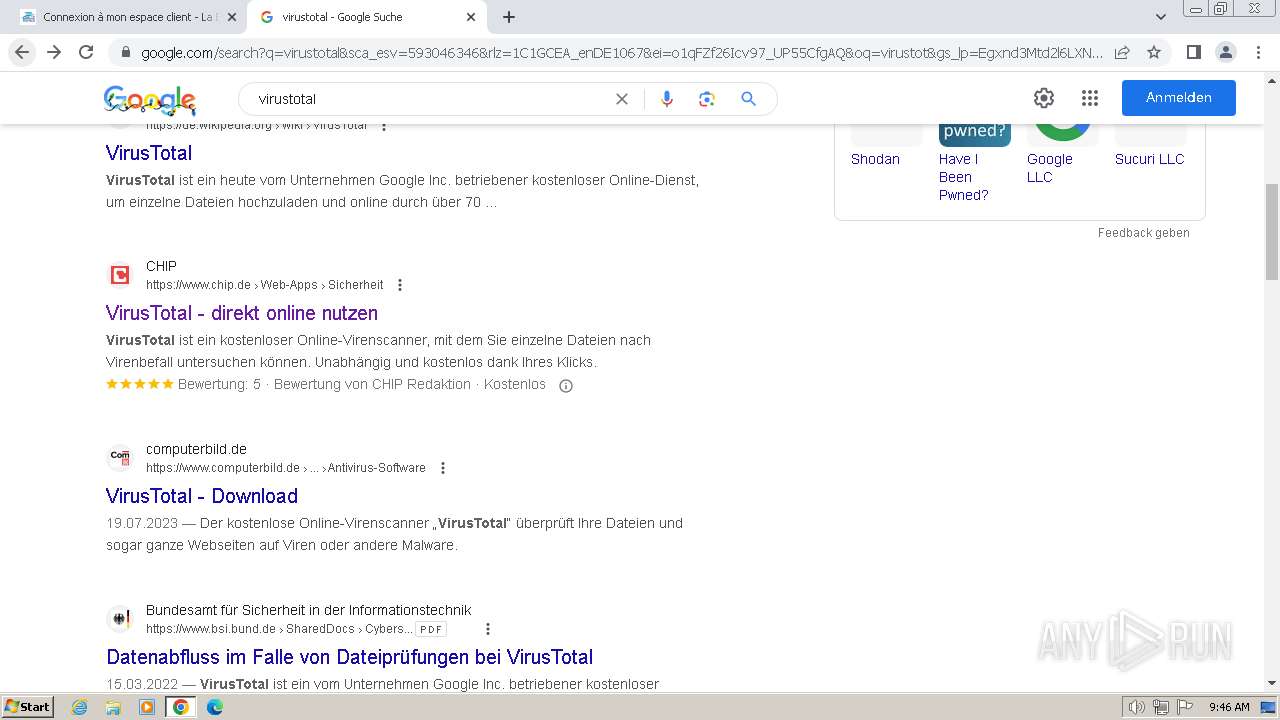
Task: Go forward with the browser forward arrow
Action: pos(54,52)
